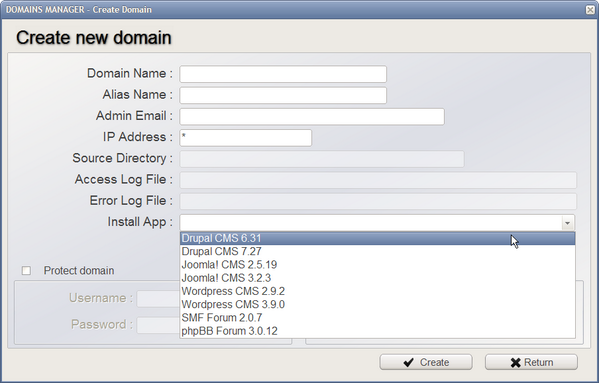The height and width of the screenshot is (383, 599).
Task: Select Joomla! CMS 3.2.3 entry
Action: click(377, 278)
